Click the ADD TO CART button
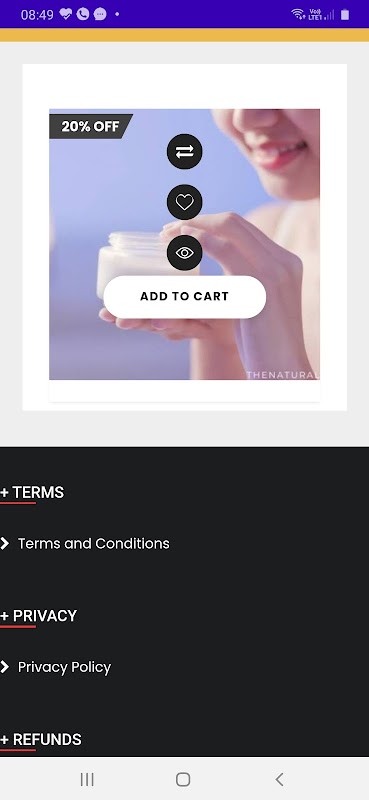Screen dimensions: 369x800 184,296
